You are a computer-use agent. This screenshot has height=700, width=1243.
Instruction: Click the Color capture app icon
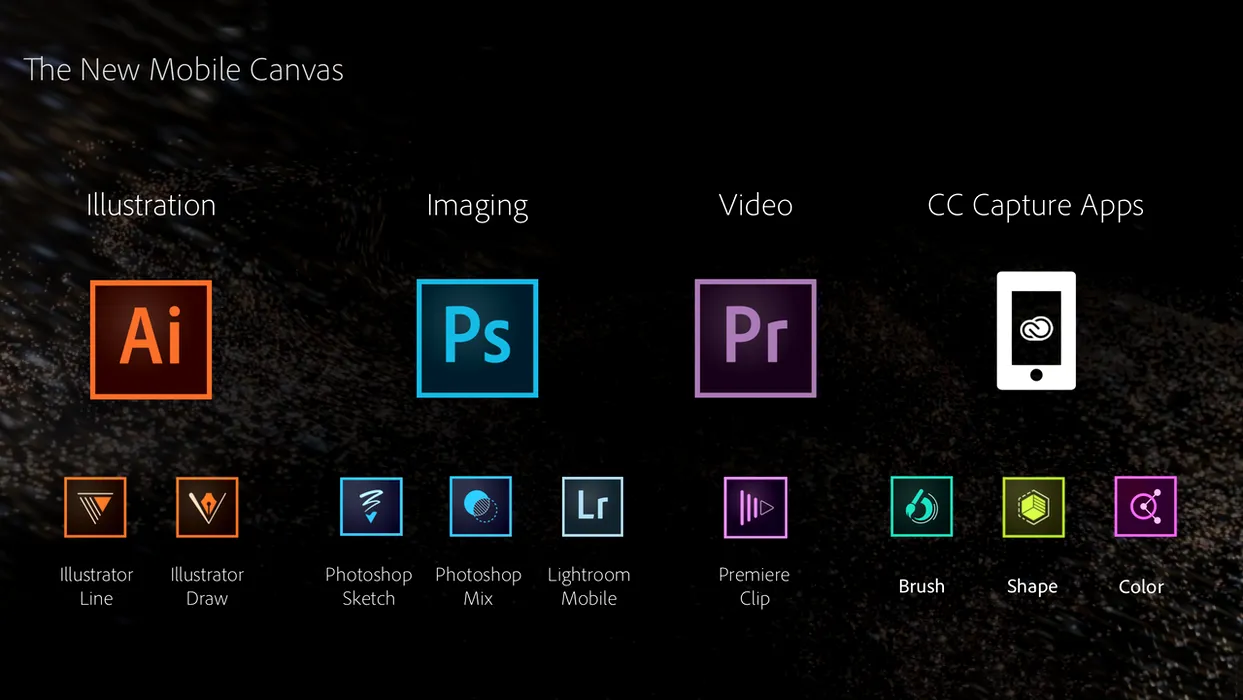pos(1145,507)
